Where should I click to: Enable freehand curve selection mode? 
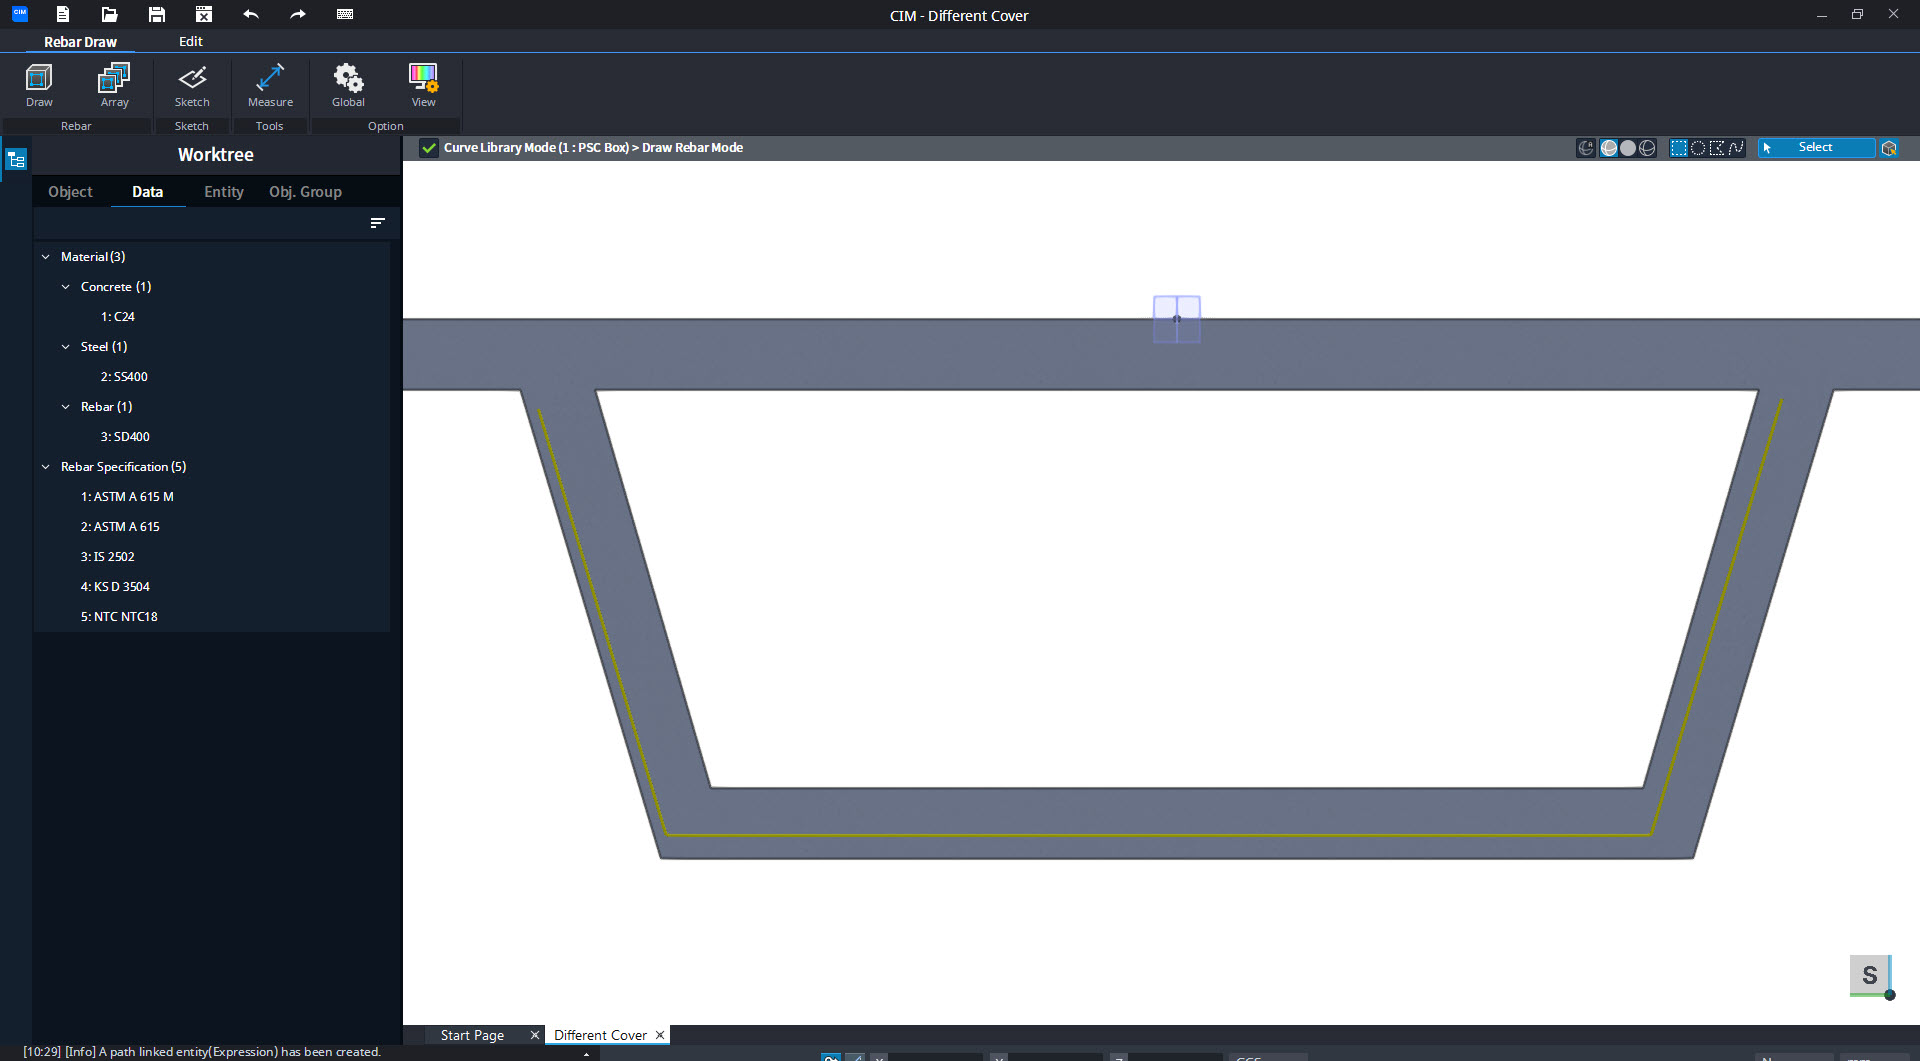(1736, 148)
